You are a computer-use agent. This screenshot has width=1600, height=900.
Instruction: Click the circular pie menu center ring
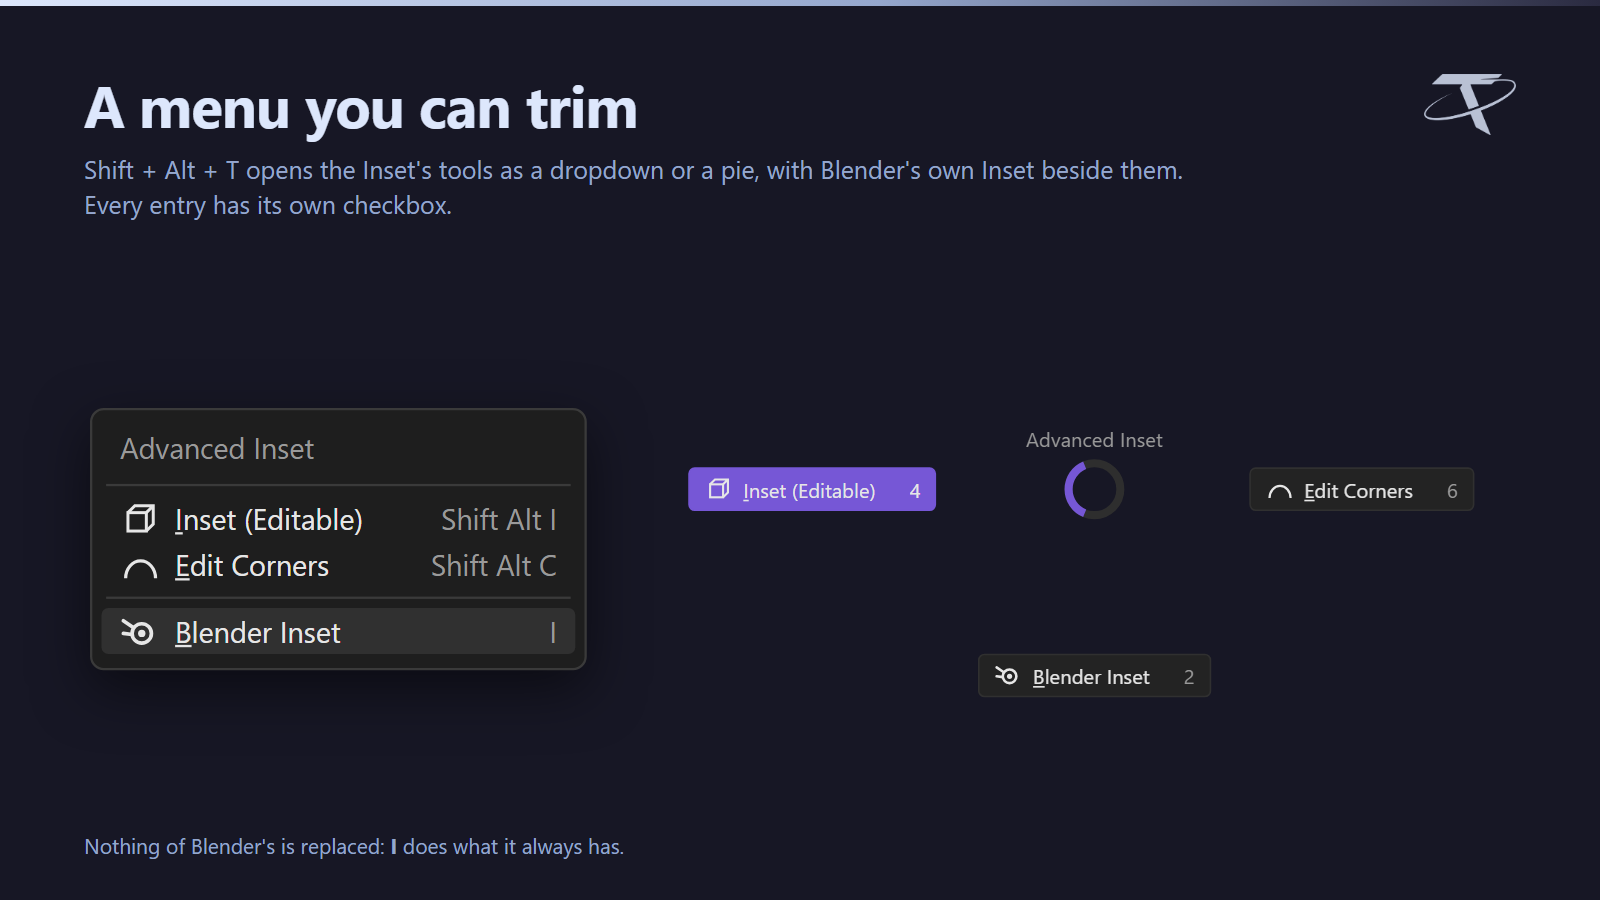pos(1094,489)
